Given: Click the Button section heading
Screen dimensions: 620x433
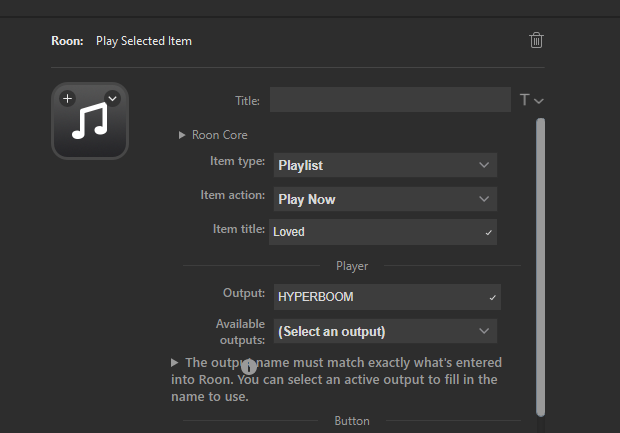Looking at the screenshot, I should (x=352, y=421).
